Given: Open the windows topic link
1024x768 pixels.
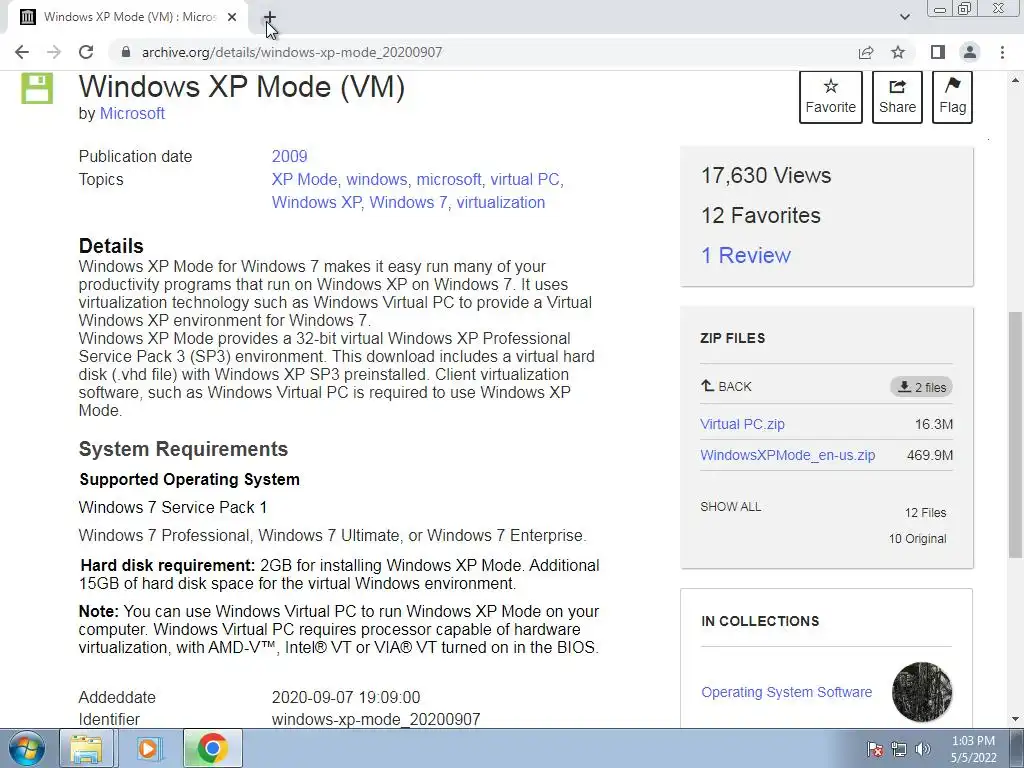Looking at the screenshot, I should click(376, 180).
